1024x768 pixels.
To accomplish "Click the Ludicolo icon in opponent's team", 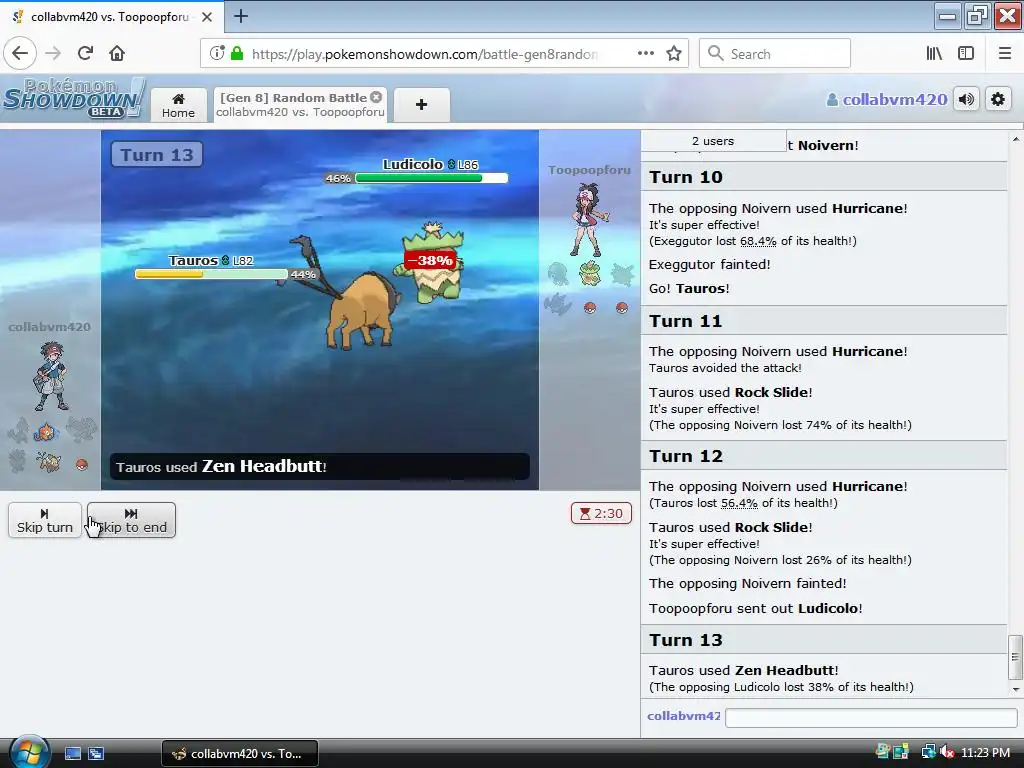I will tap(590, 274).
